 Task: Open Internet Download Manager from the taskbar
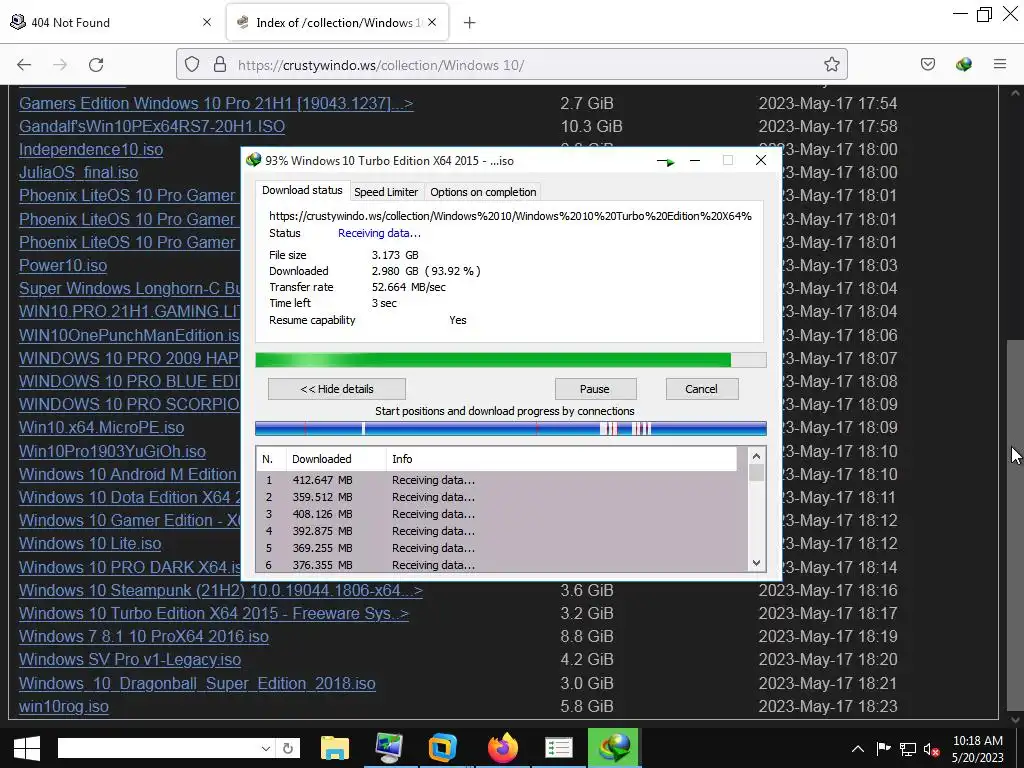(x=614, y=748)
